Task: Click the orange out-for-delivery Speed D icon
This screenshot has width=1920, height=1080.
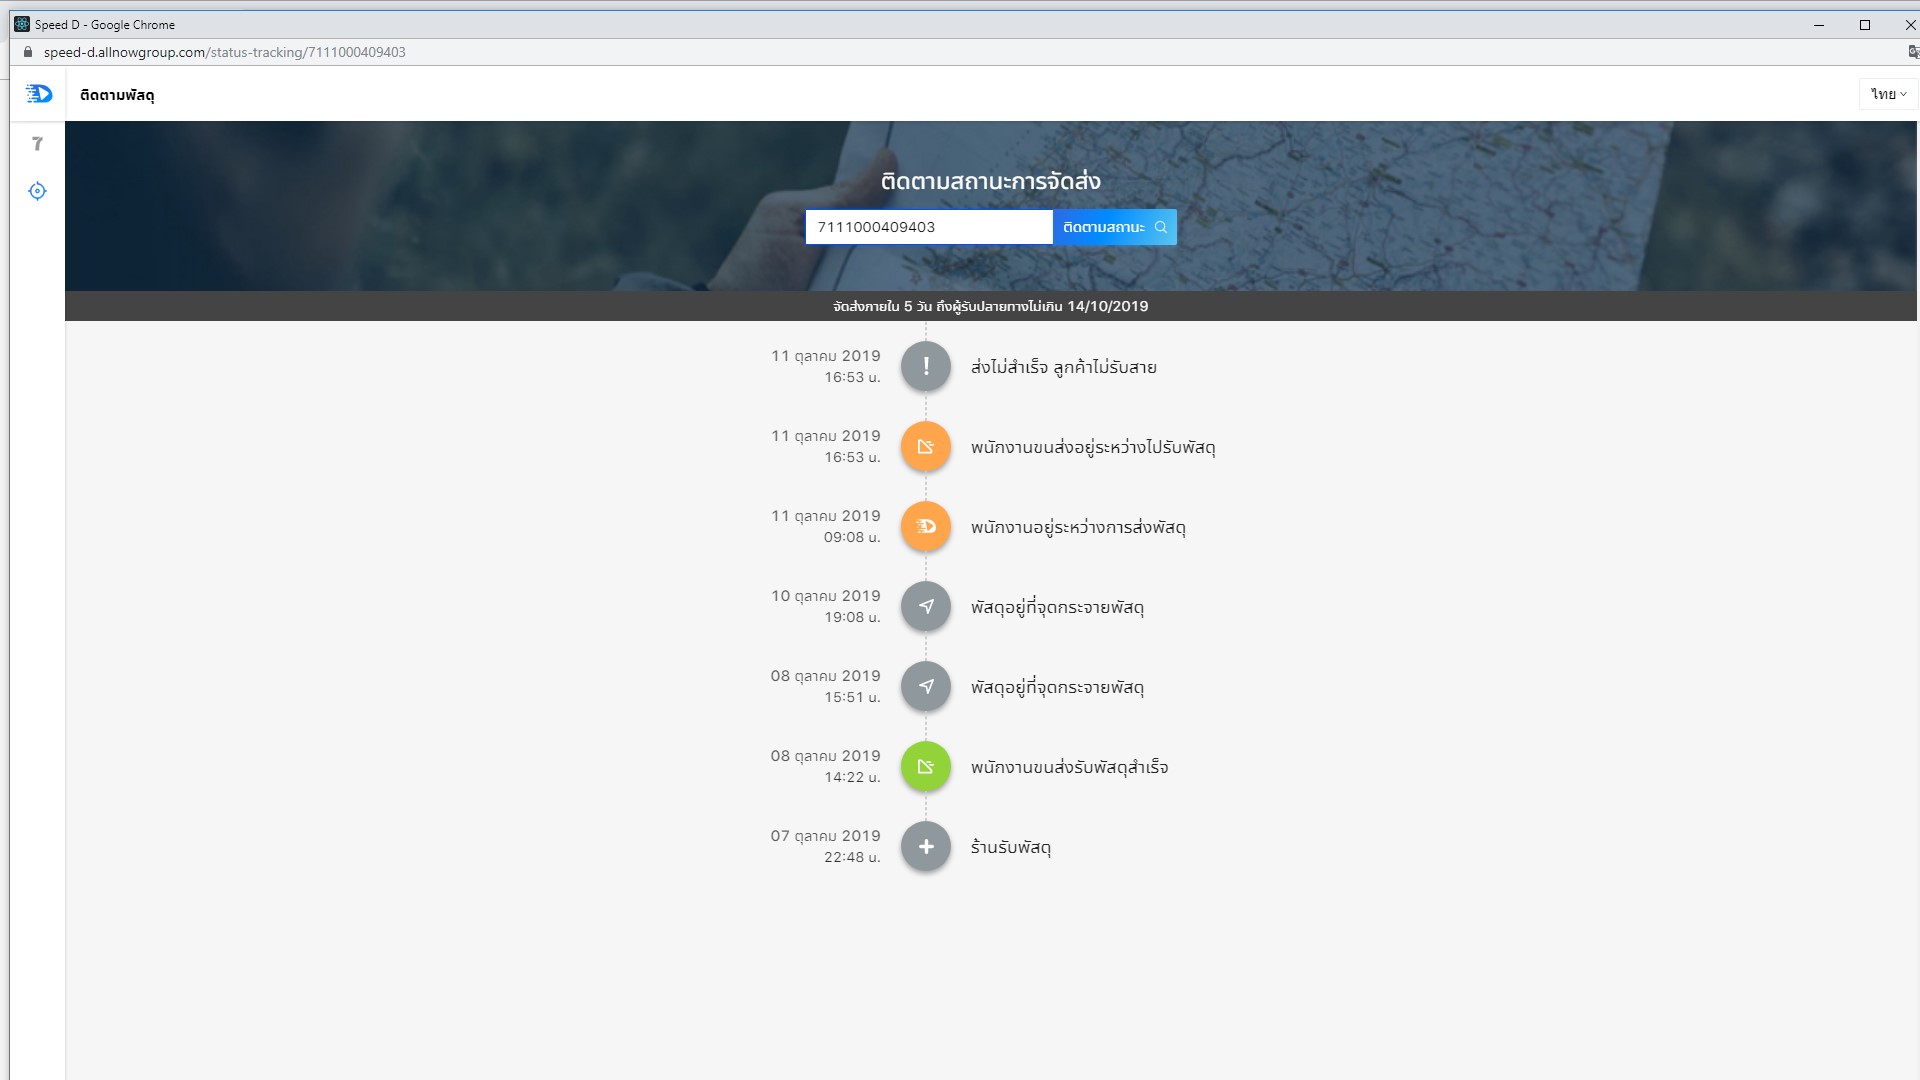Action: (x=925, y=527)
